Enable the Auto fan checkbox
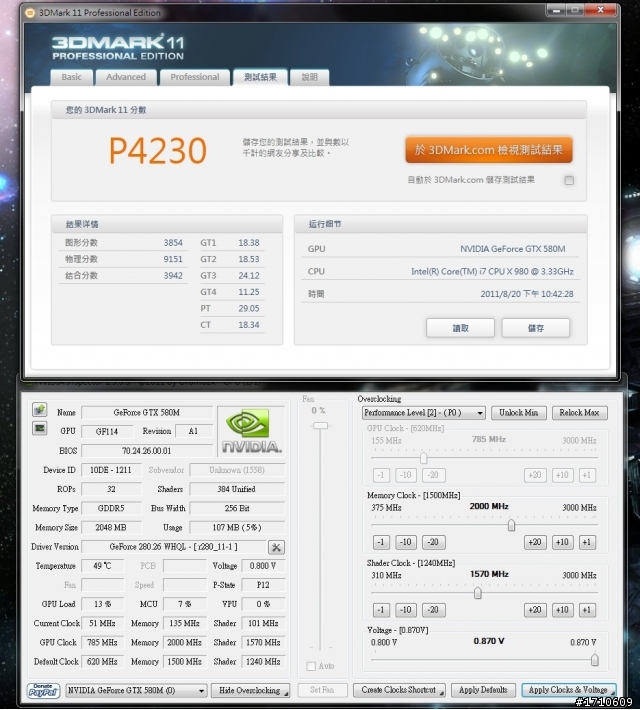The width and height of the screenshot is (640, 710). [x=311, y=666]
